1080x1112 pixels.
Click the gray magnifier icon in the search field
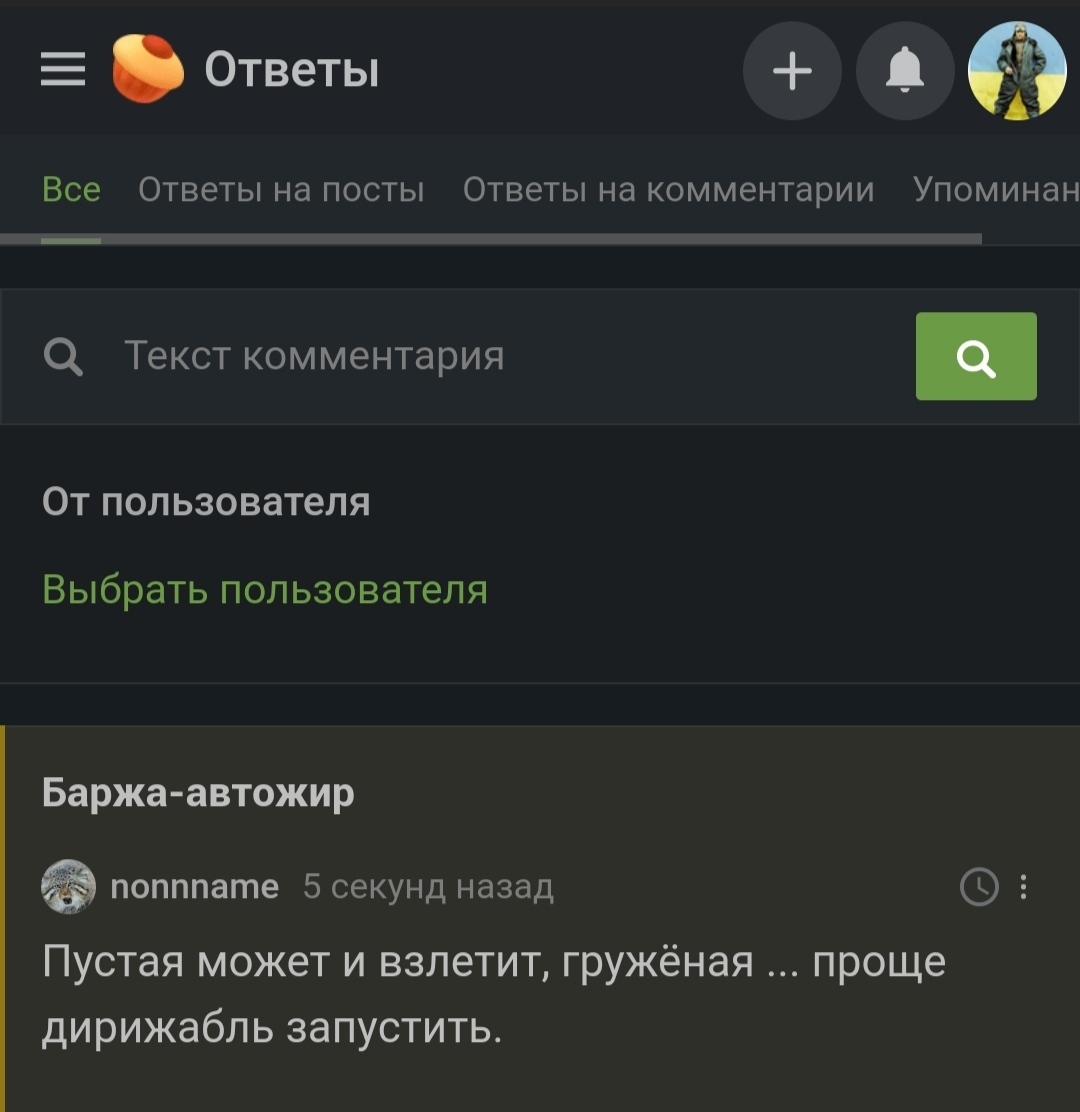click(64, 356)
